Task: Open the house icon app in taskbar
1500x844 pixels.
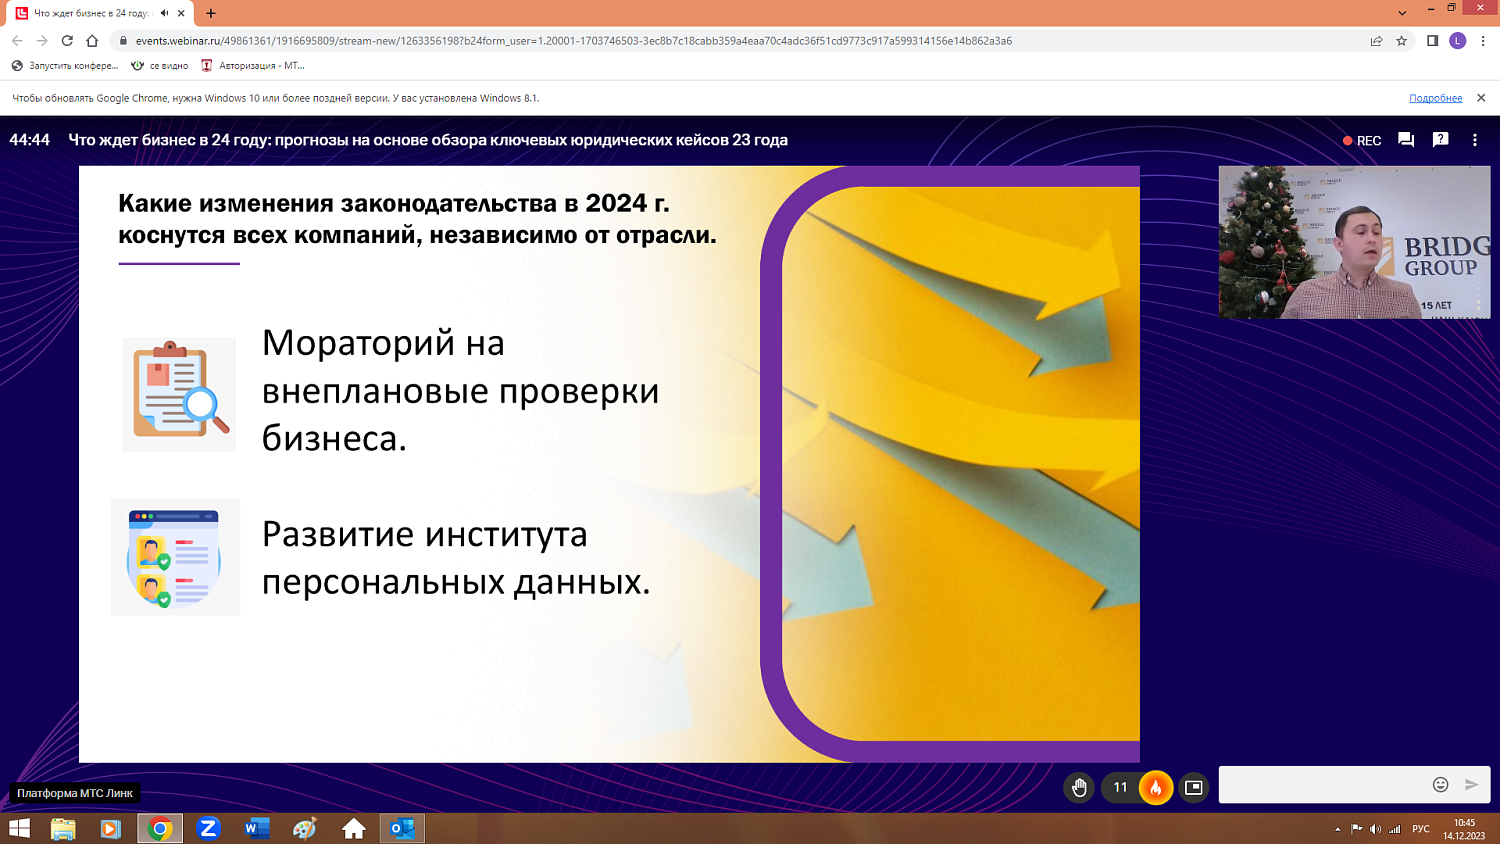Action: pos(353,828)
